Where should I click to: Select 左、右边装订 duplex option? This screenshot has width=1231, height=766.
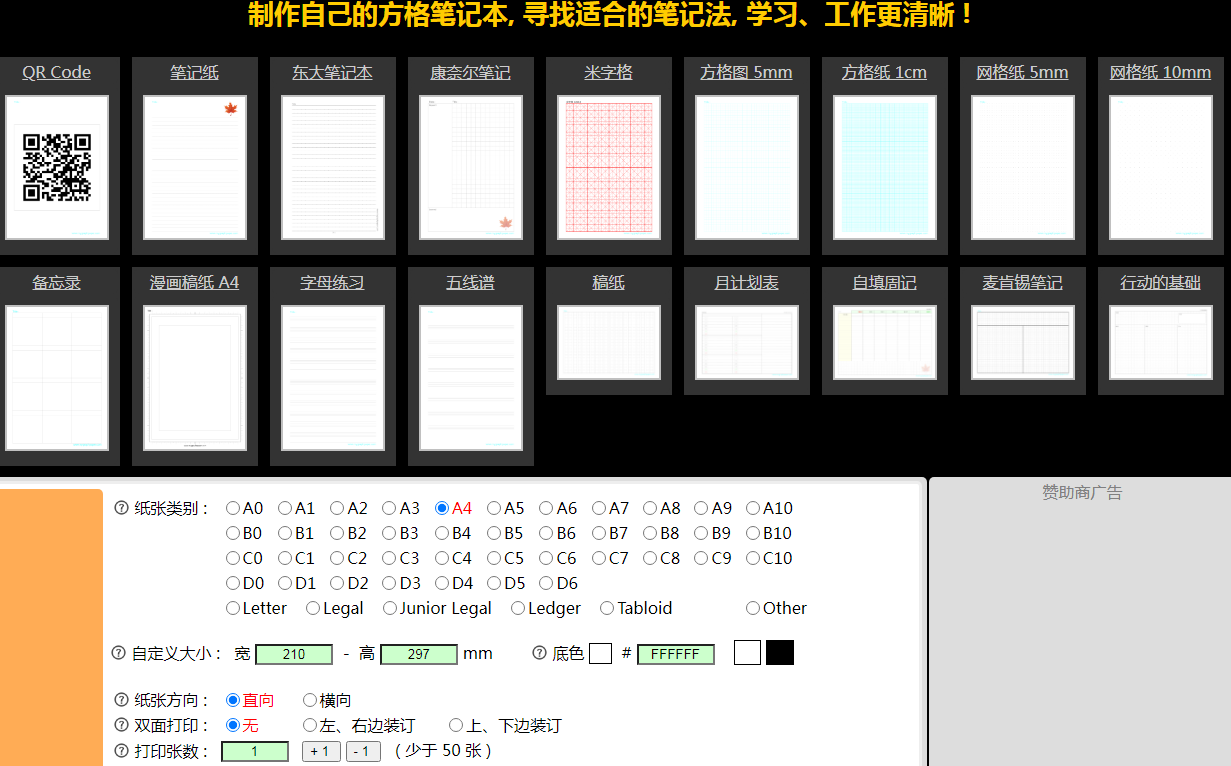pyautogui.click(x=310, y=725)
